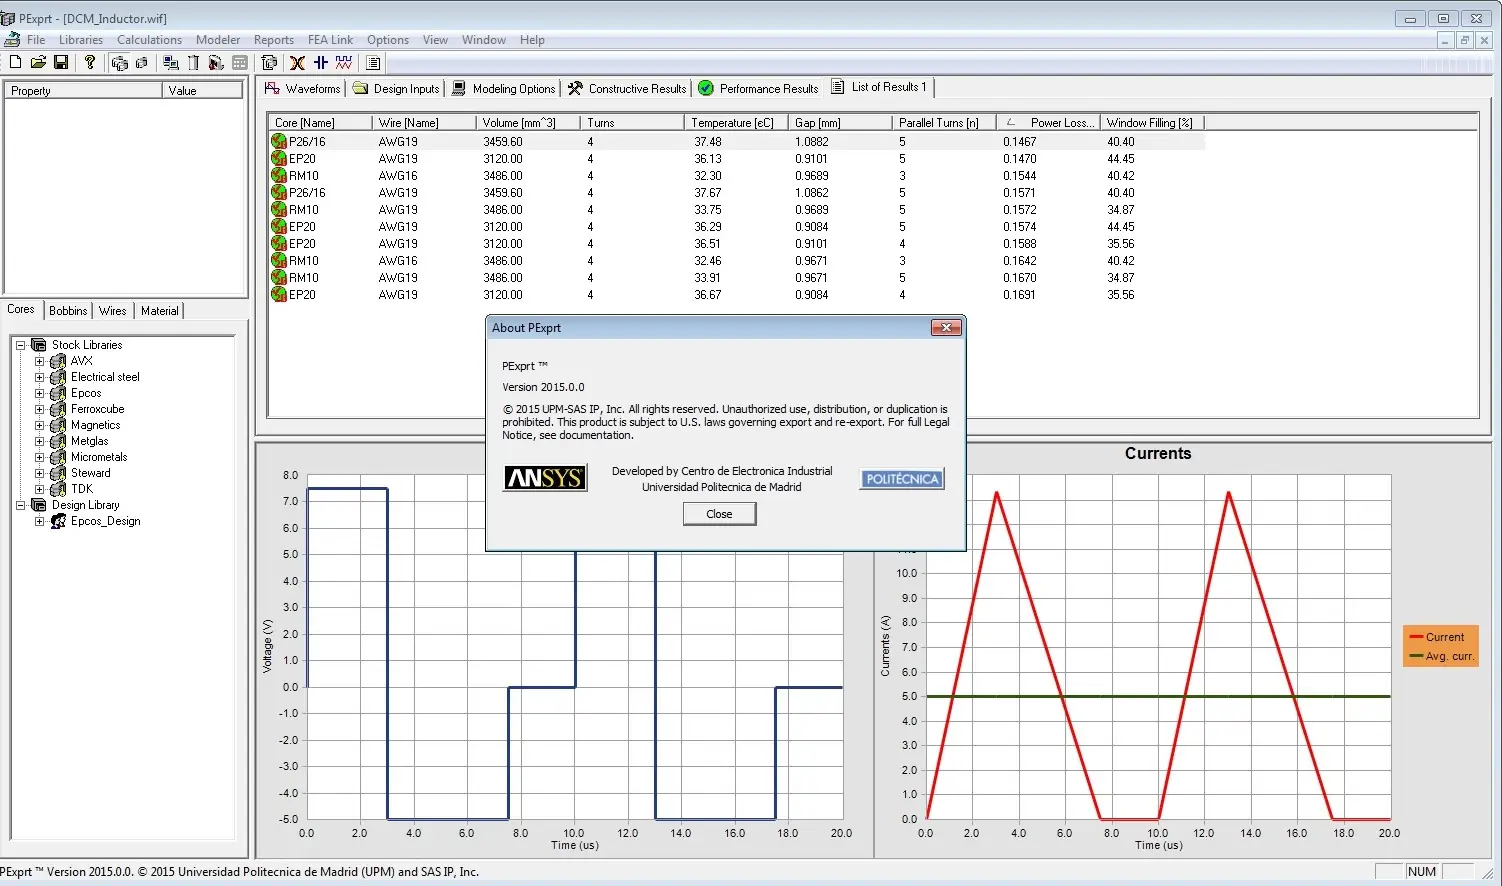Switch to the Waveforms tab
The height and width of the screenshot is (886, 1502).
tap(302, 88)
